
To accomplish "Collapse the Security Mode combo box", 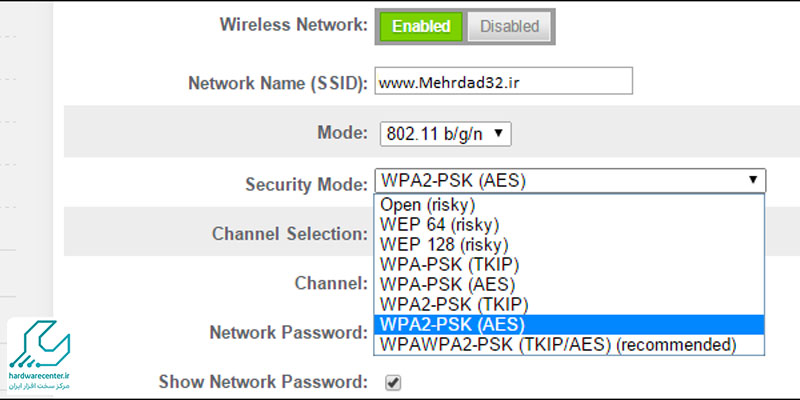I will point(570,181).
